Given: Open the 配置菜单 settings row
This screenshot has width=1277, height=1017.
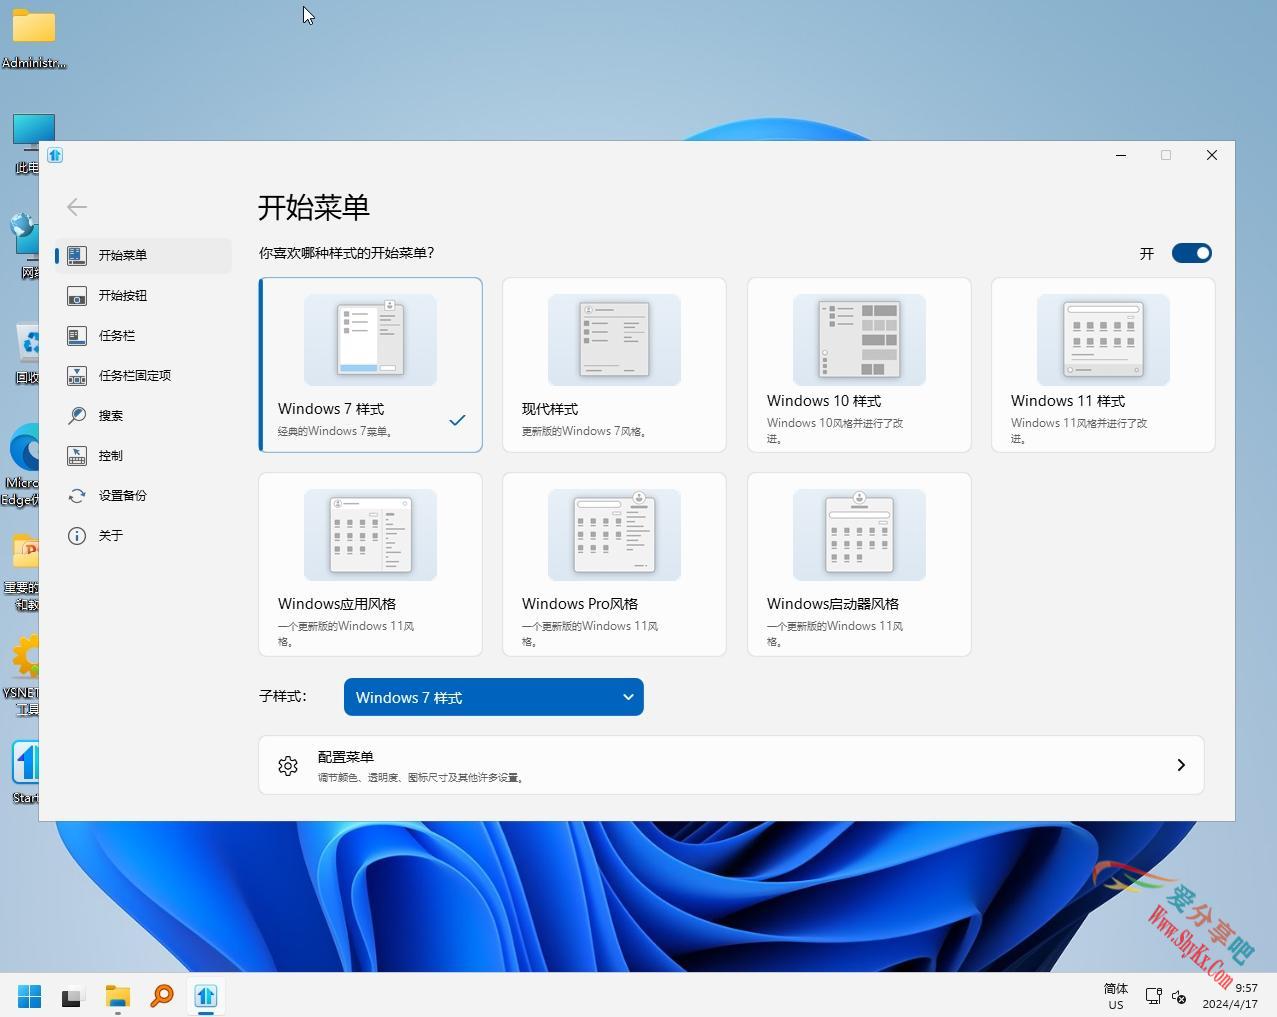Looking at the screenshot, I should coord(731,765).
